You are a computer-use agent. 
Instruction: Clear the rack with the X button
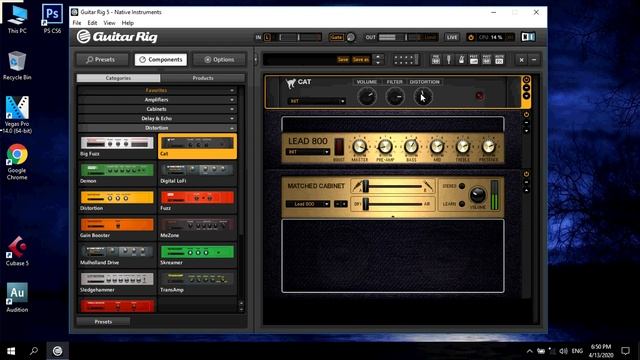[521, 60]
